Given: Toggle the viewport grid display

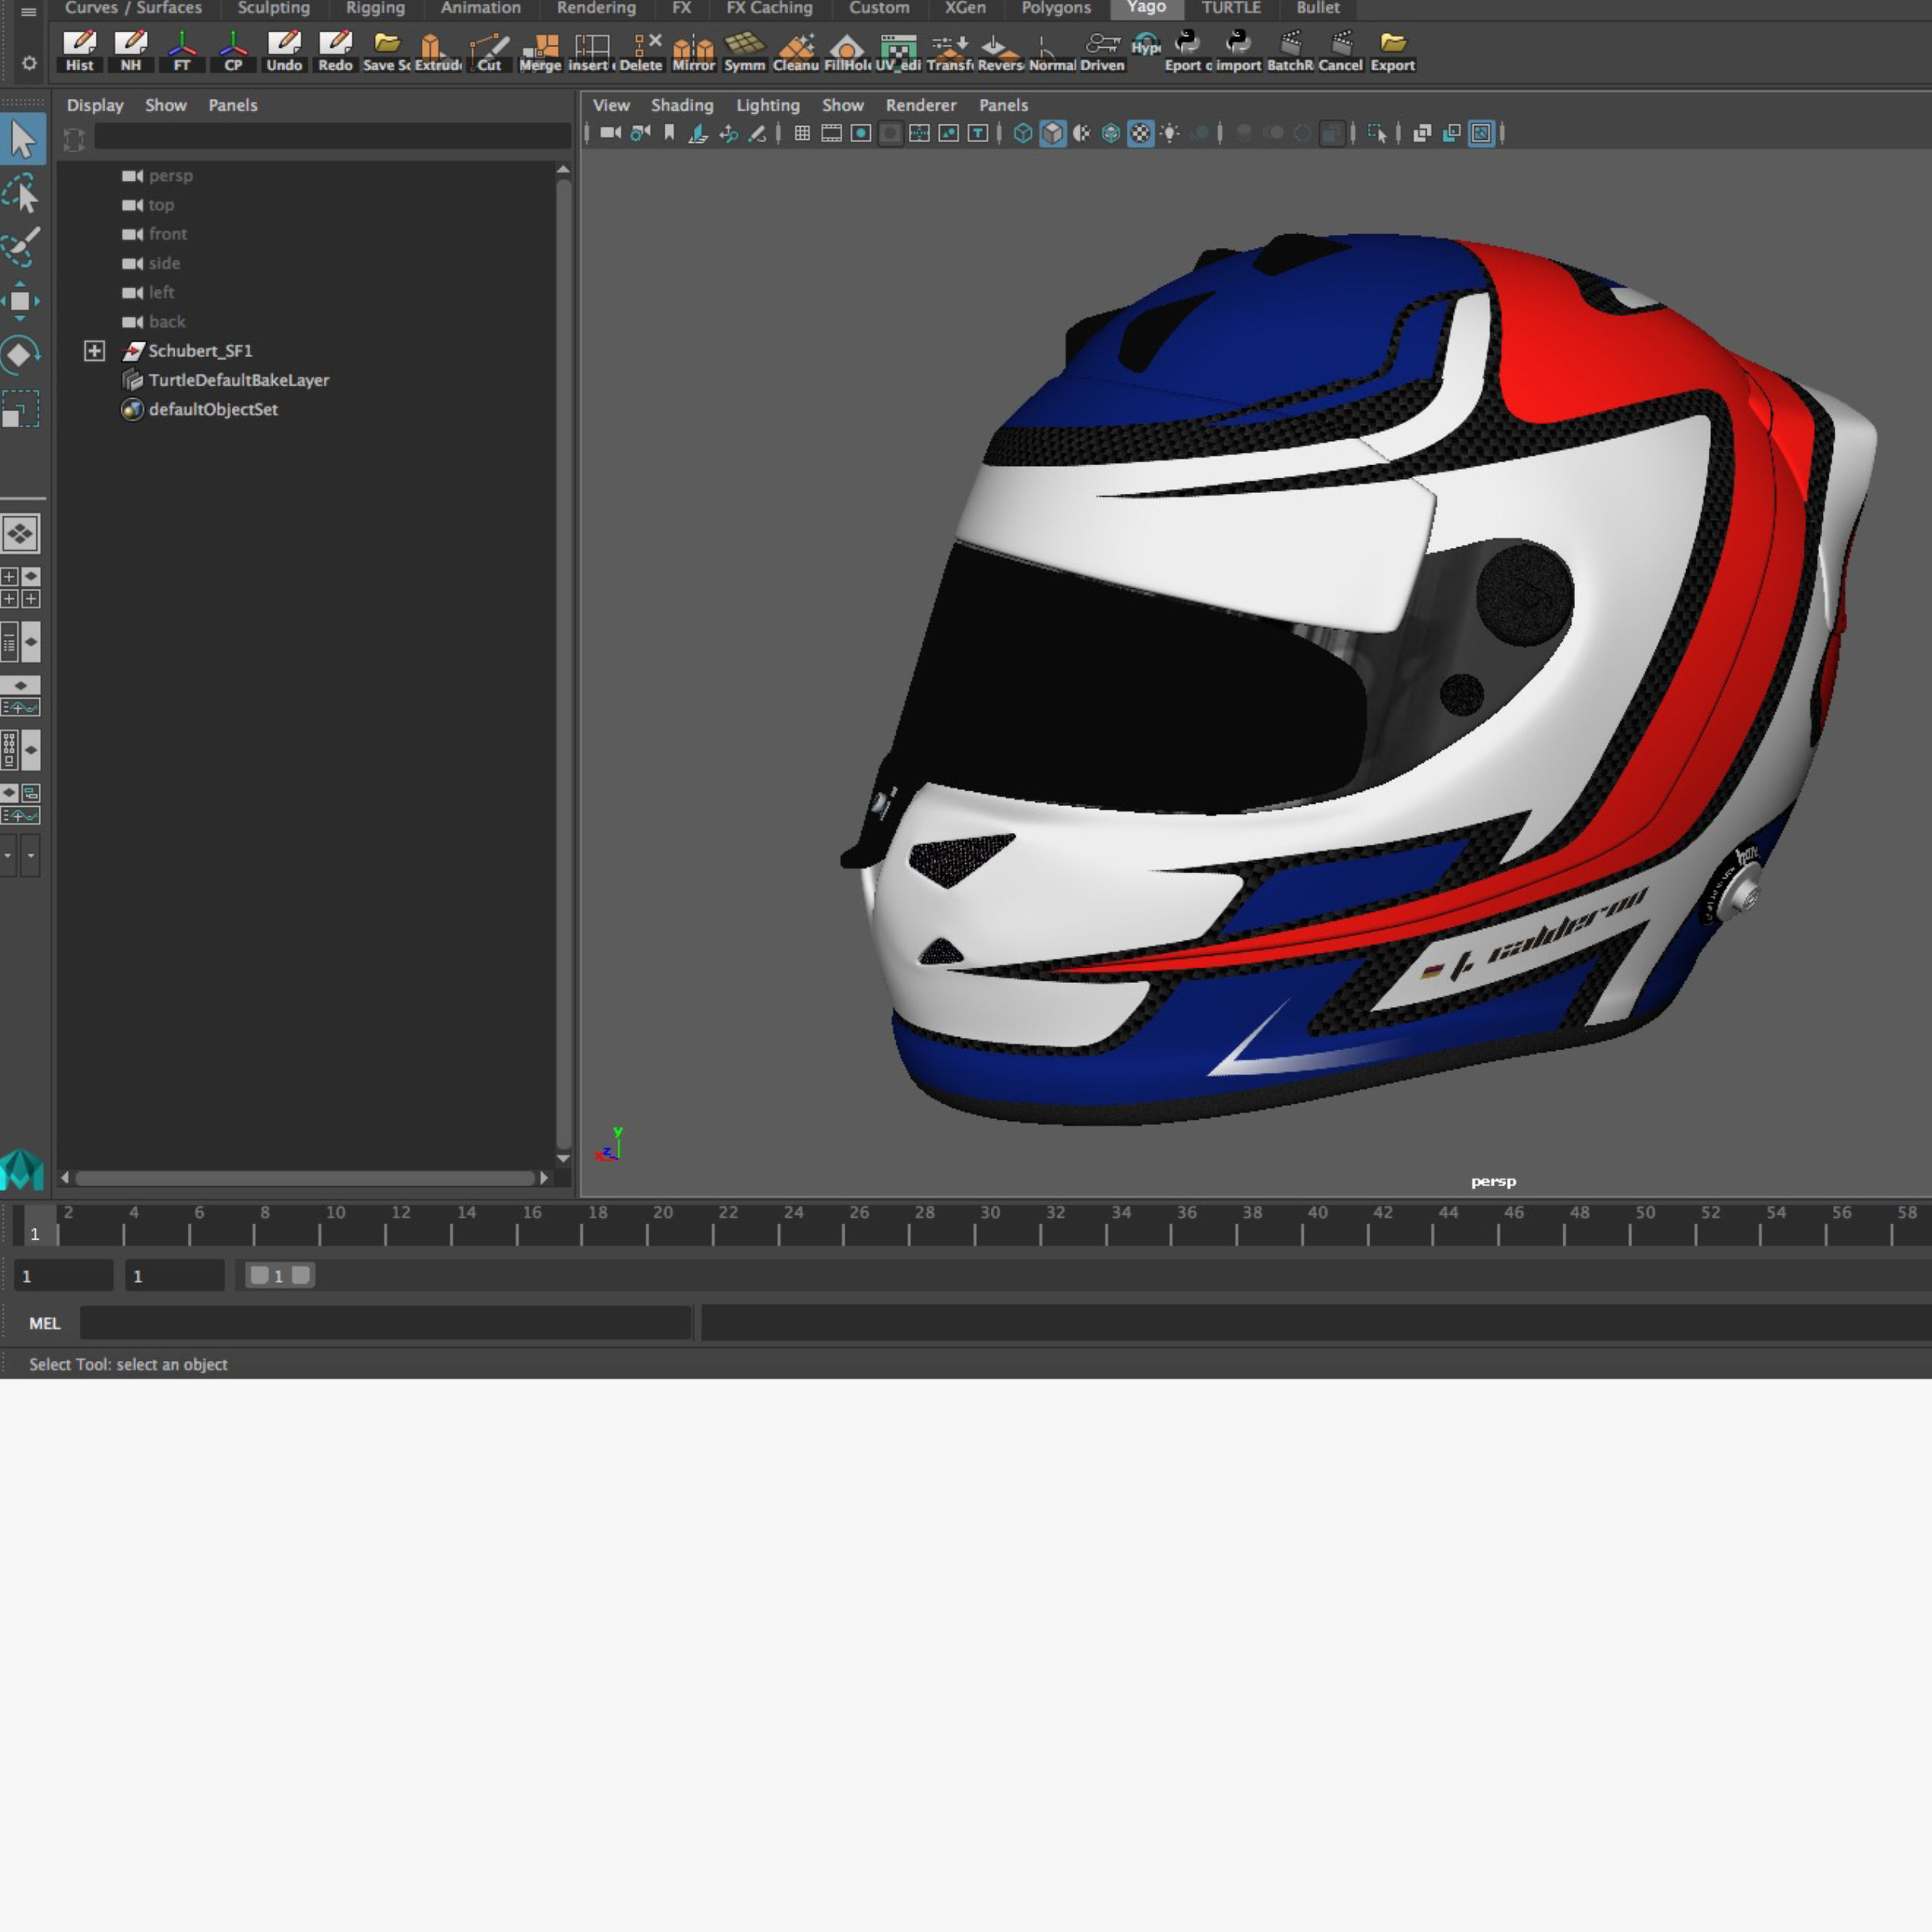Looking at the screenshot, I should click(802, 133).
